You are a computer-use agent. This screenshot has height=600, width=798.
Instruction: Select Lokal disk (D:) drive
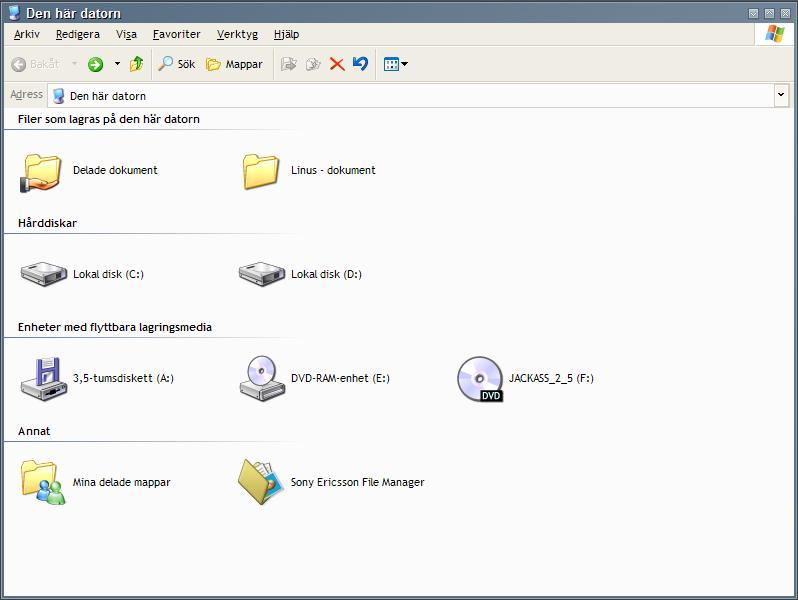coord(300,274)
